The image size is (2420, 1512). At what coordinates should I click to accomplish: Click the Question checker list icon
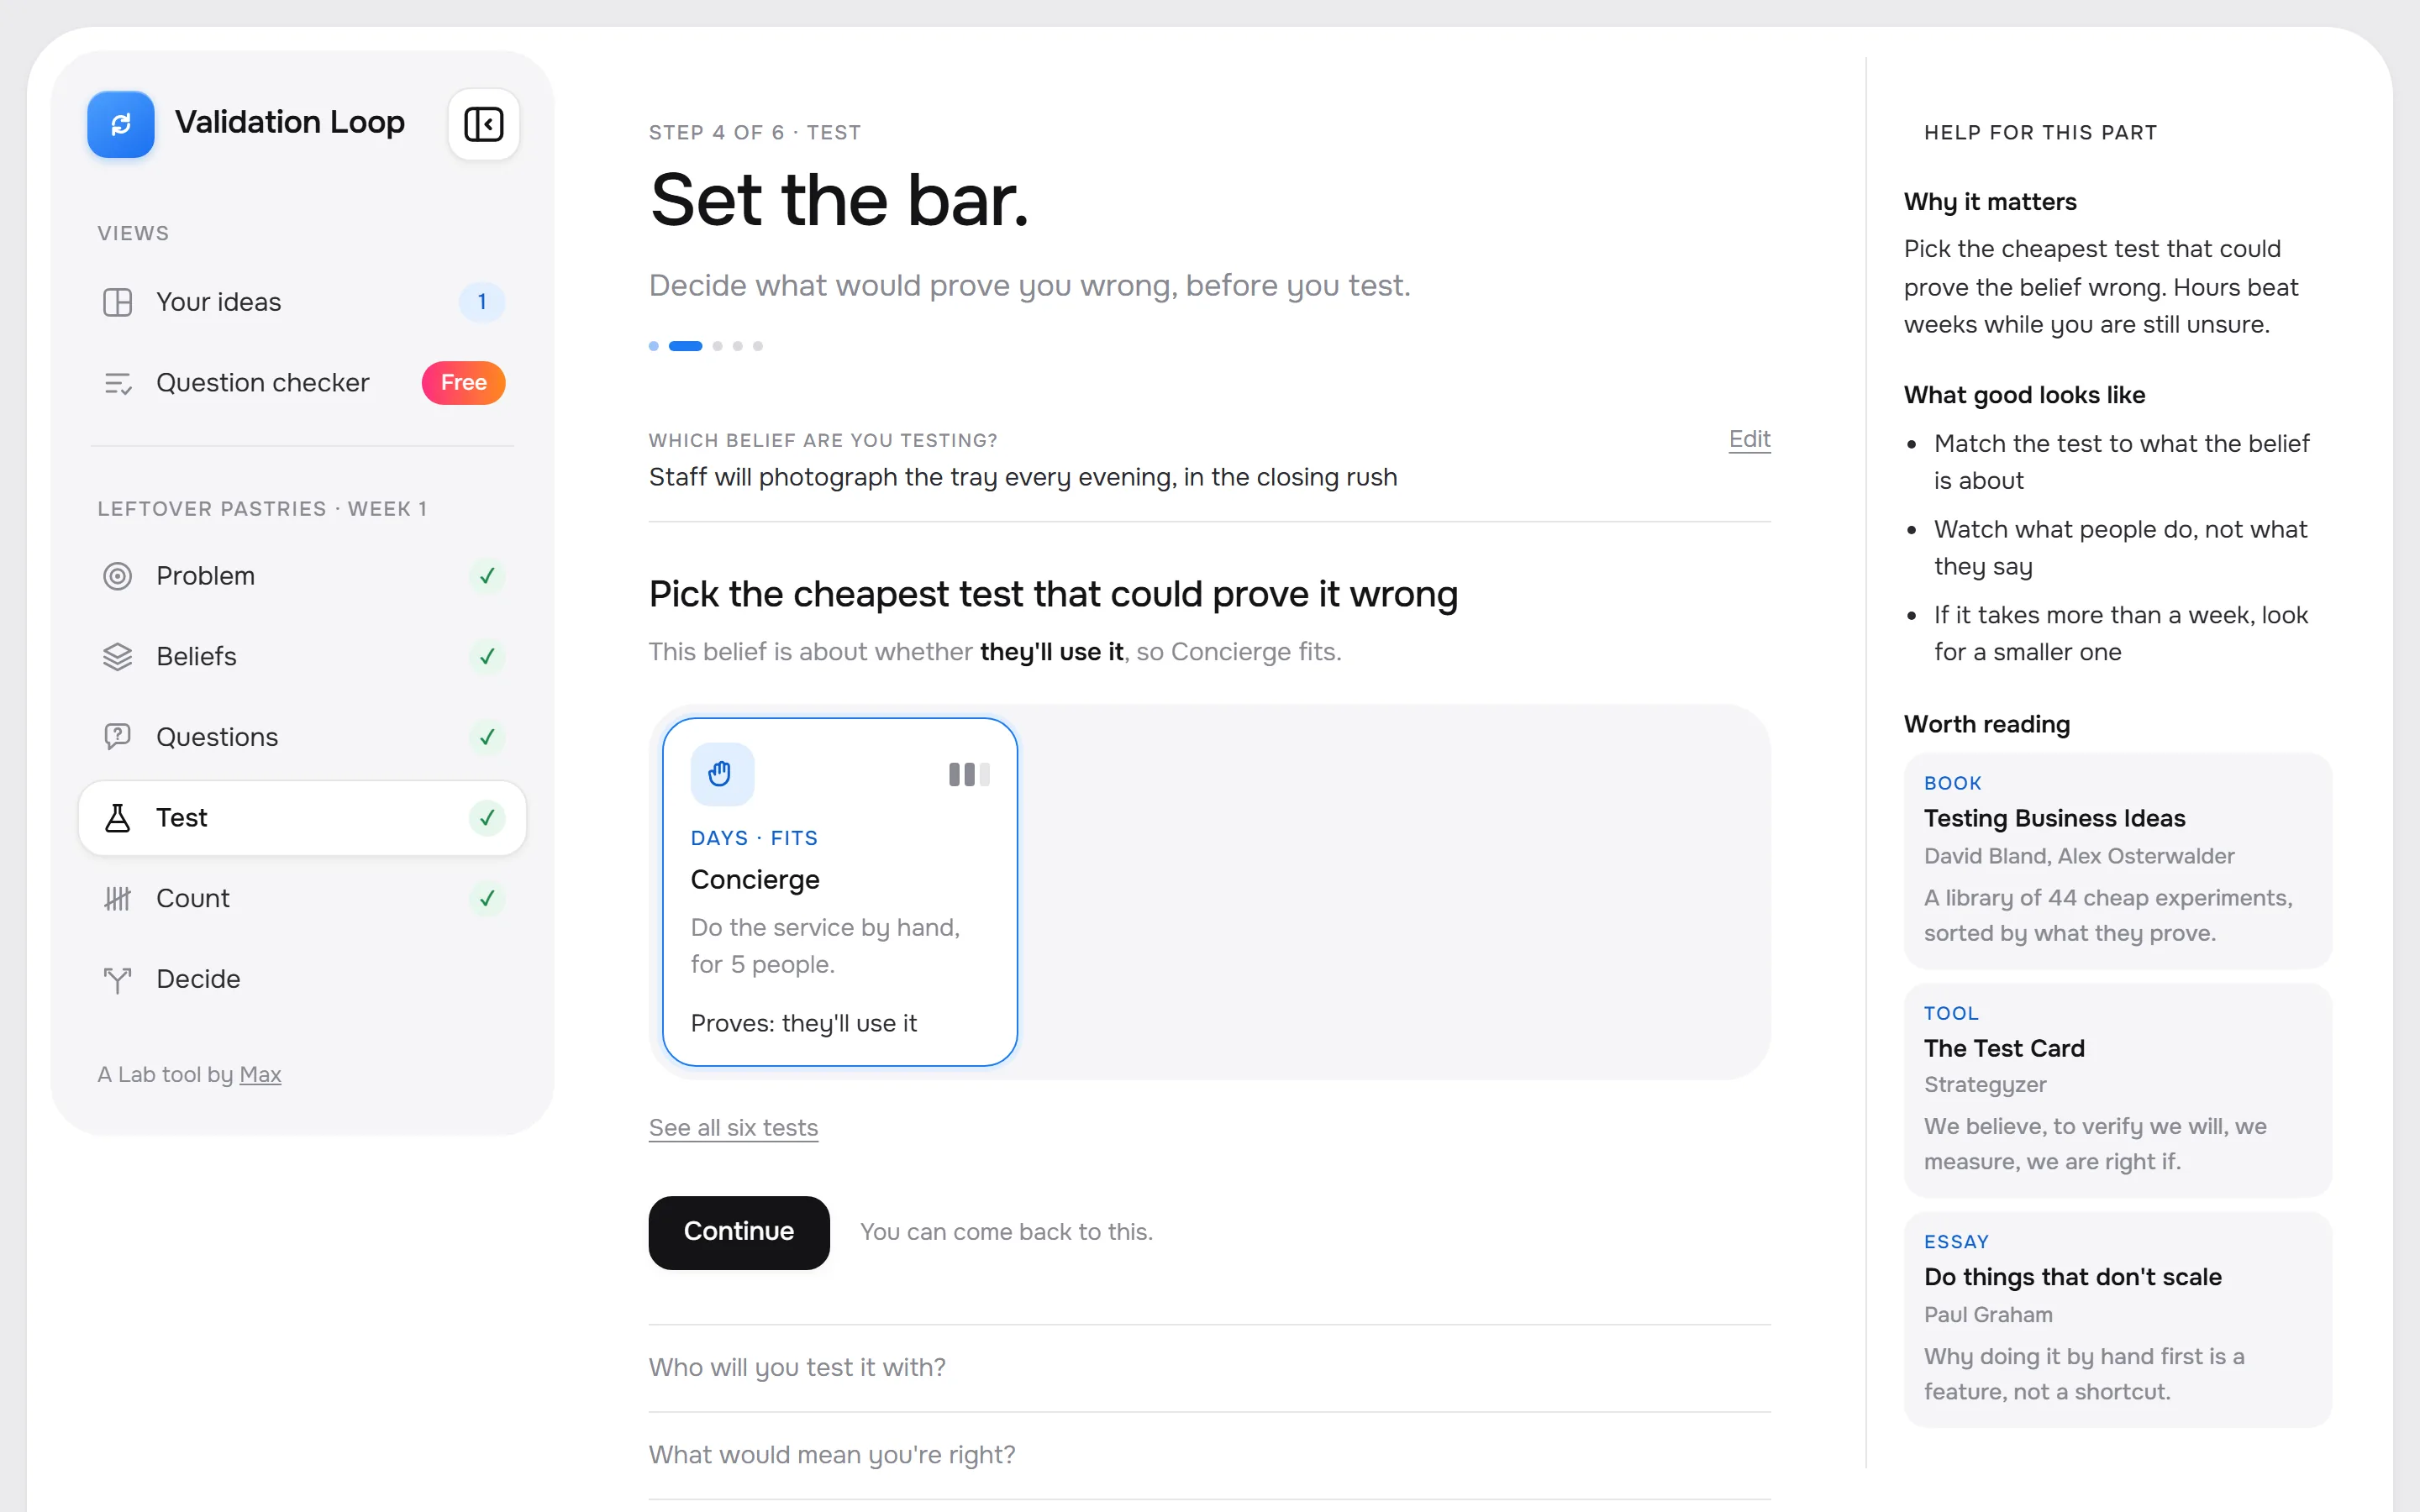pyautogui.click(x=118, y=383)
